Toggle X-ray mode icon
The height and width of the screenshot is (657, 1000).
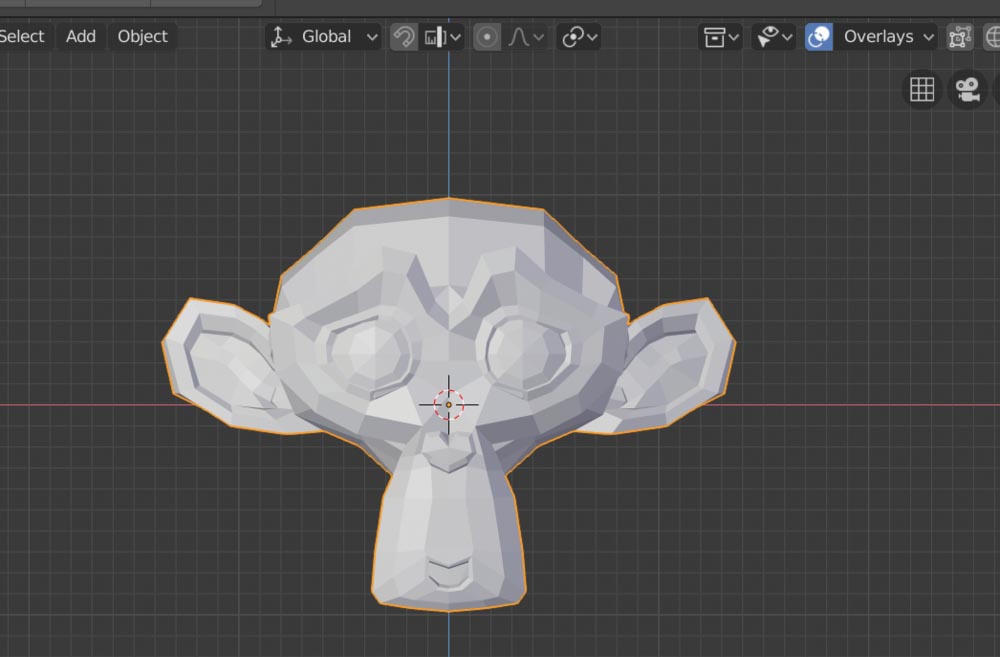(960, 37)
